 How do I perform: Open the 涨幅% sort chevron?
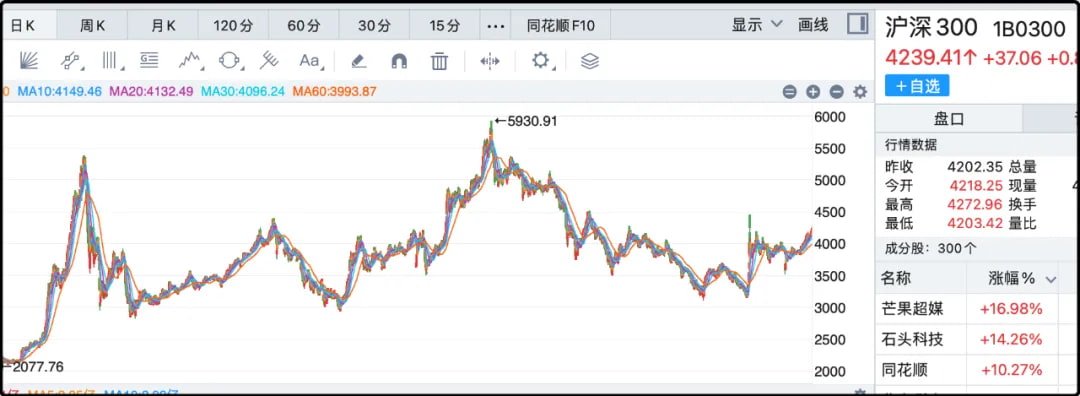(1051, 279)
